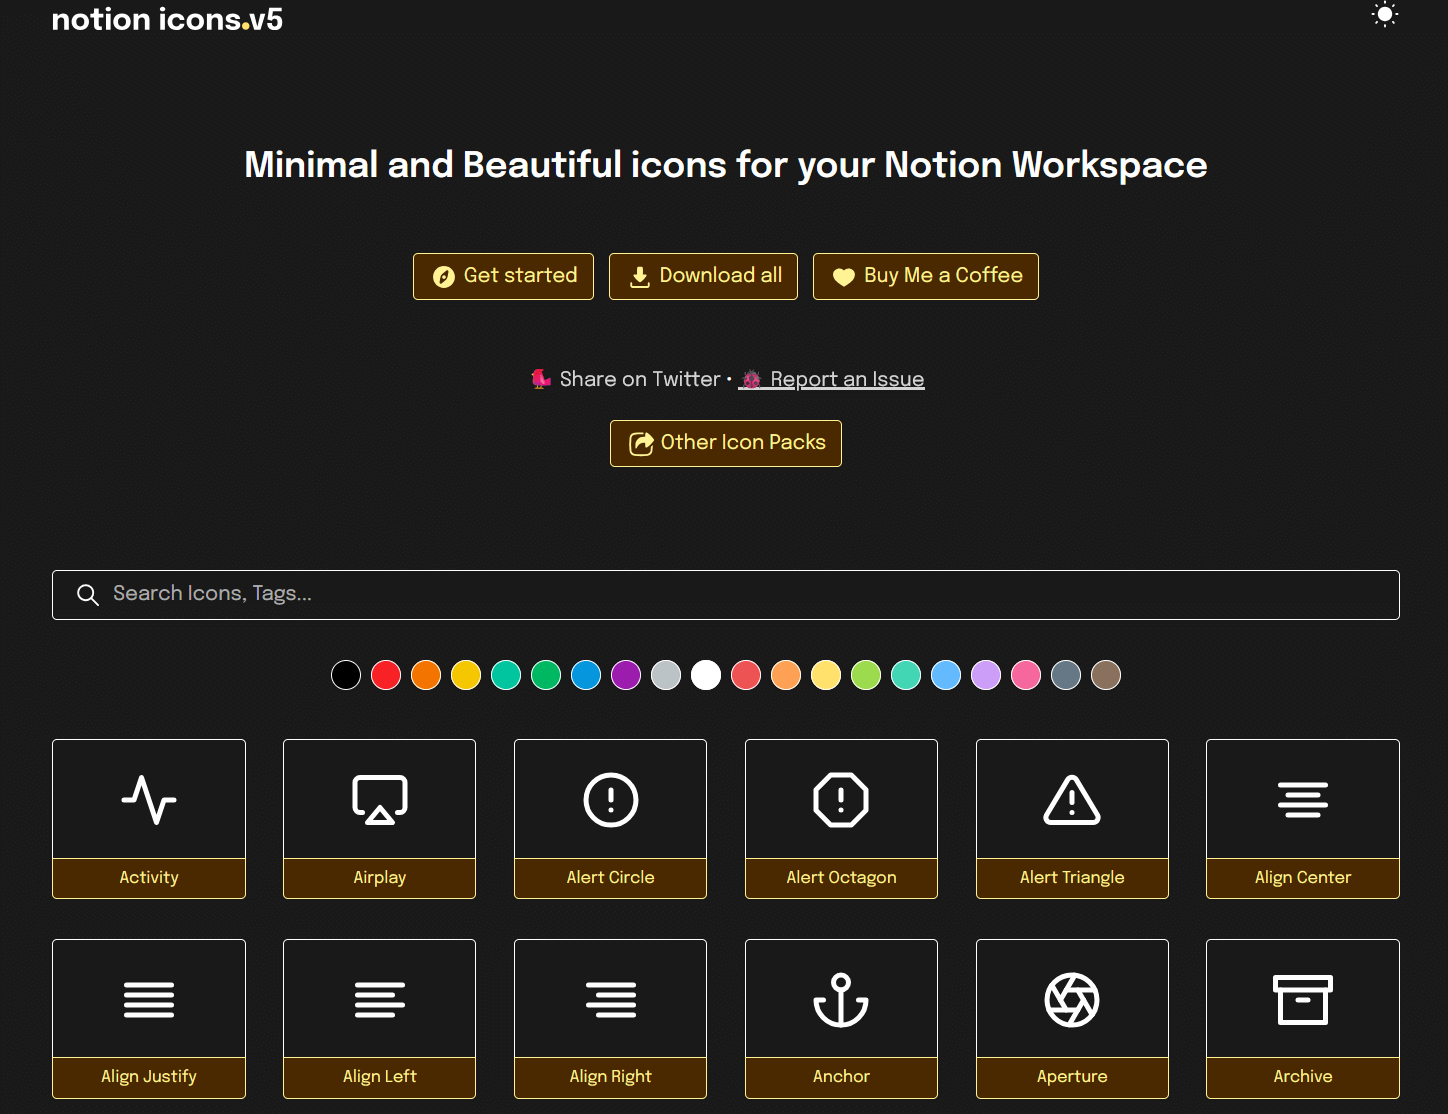1448x1114 pixels.
Task: Choose the coral red color swatch
Action: point(746,675)
